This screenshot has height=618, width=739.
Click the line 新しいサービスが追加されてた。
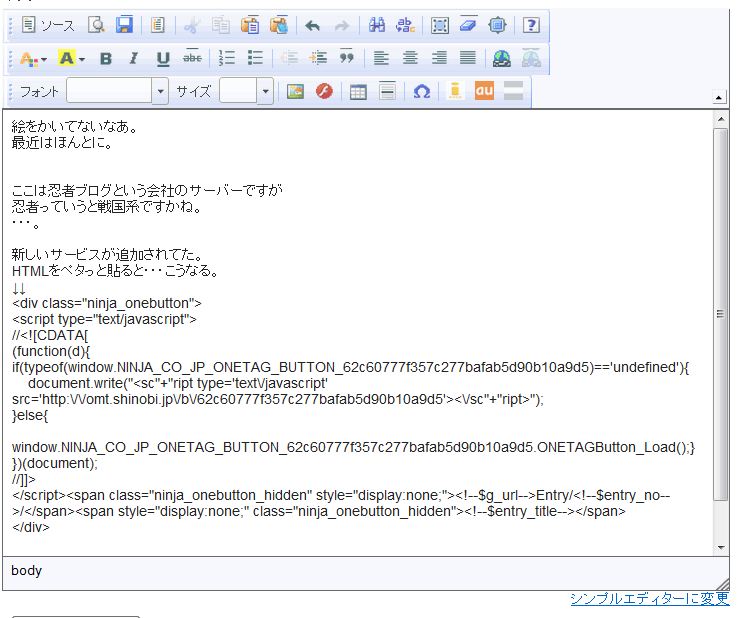point(107,255)
